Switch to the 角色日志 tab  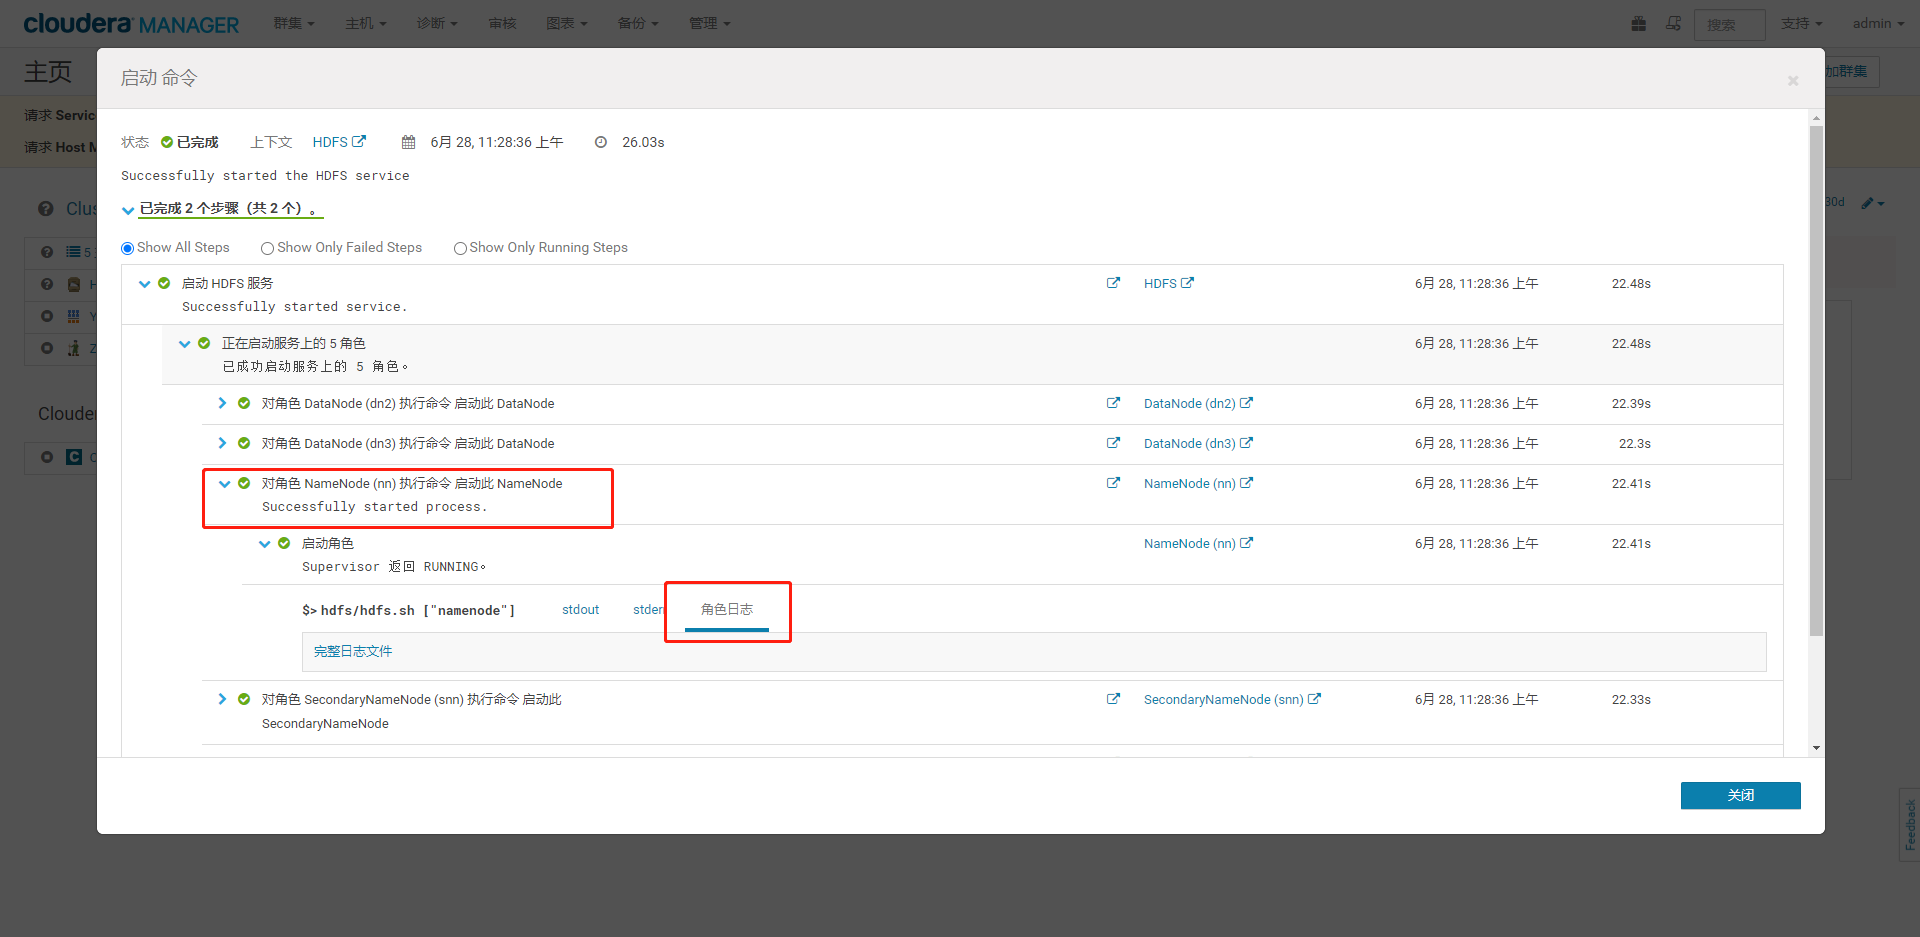pos(727,610)
